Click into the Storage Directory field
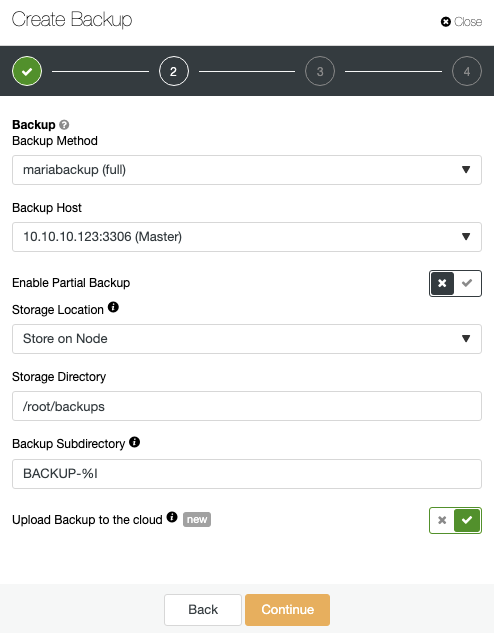The height and width of the screenshot is (633, 494). coord(247,406)
